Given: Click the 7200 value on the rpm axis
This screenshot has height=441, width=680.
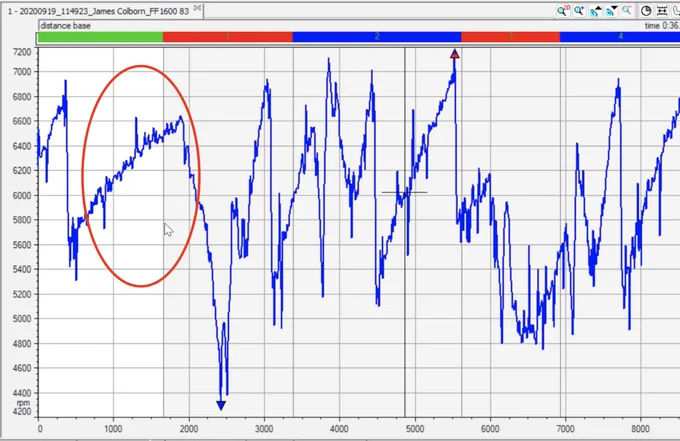Looking at the screenshot, I should click(22, 52).
